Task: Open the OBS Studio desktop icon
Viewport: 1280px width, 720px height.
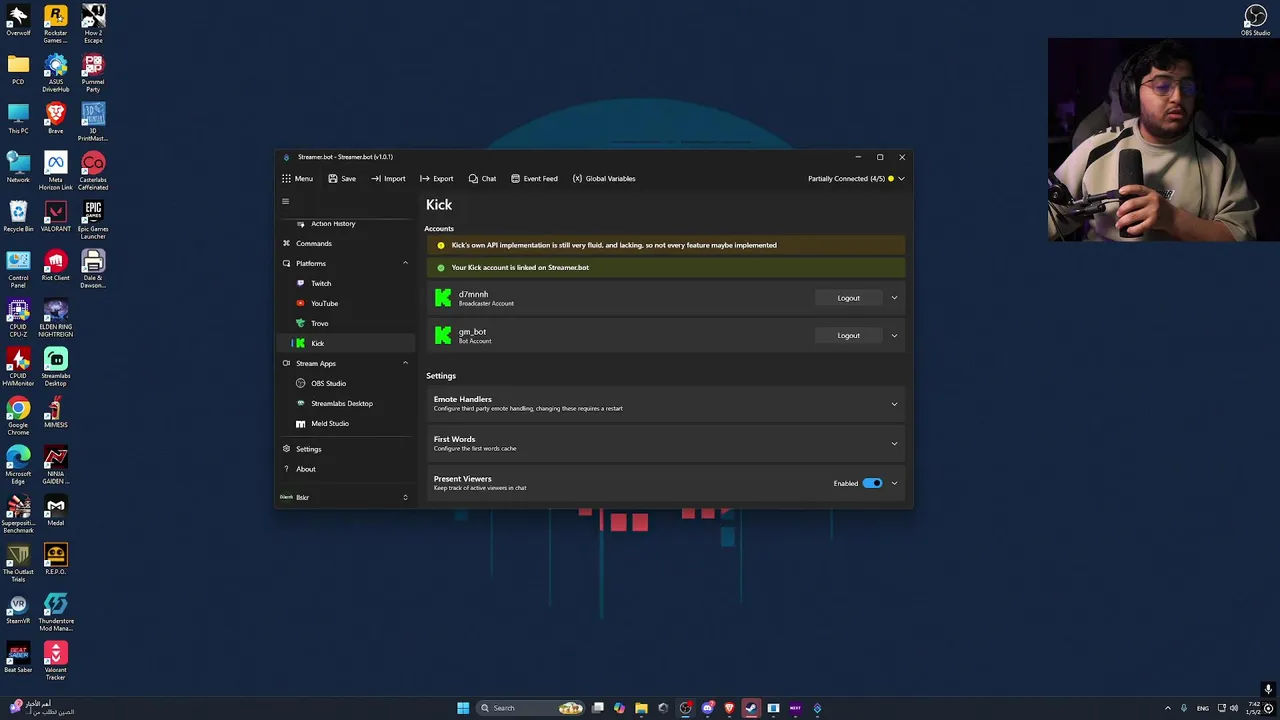Action: pos(1256,20)
